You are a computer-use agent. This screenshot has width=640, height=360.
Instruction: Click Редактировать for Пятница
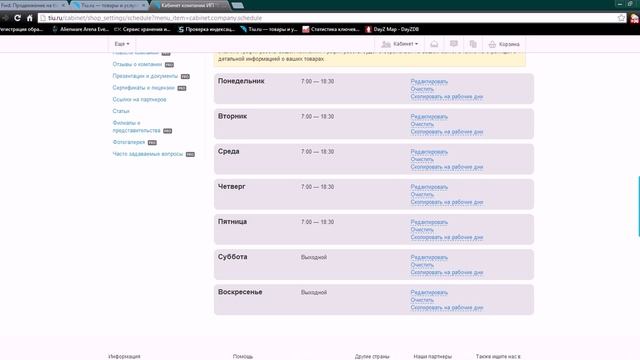click(x=429, y=222)
